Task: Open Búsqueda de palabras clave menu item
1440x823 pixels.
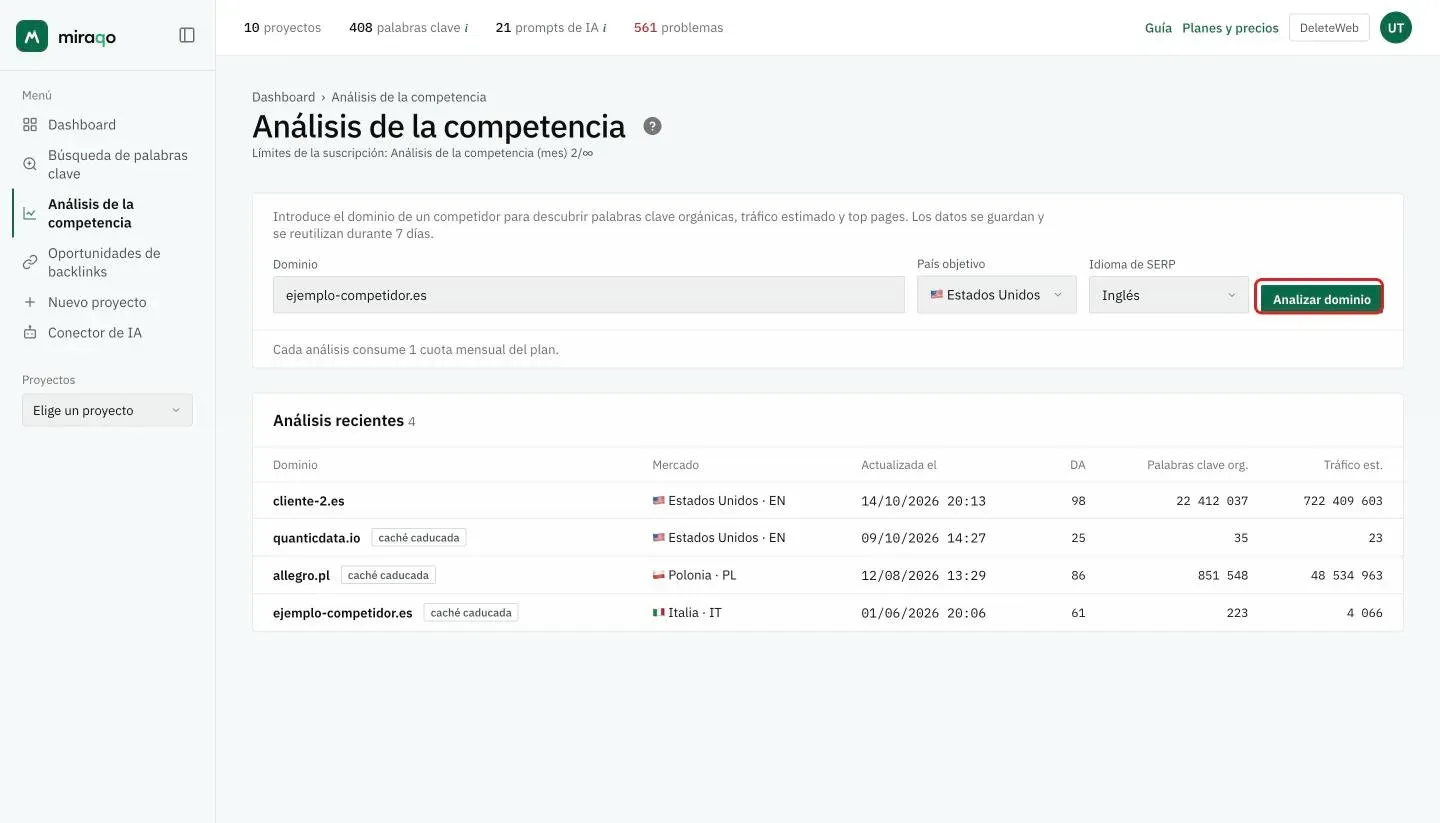Action: (x=118, y=164)
